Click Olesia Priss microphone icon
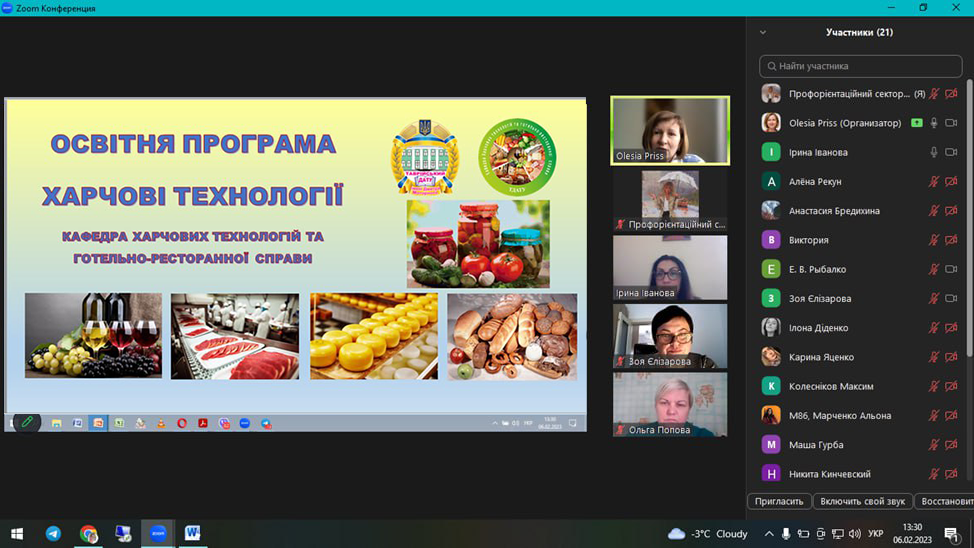Image resolution: width=974 pixels, height=548 pixels. (934, 123)
